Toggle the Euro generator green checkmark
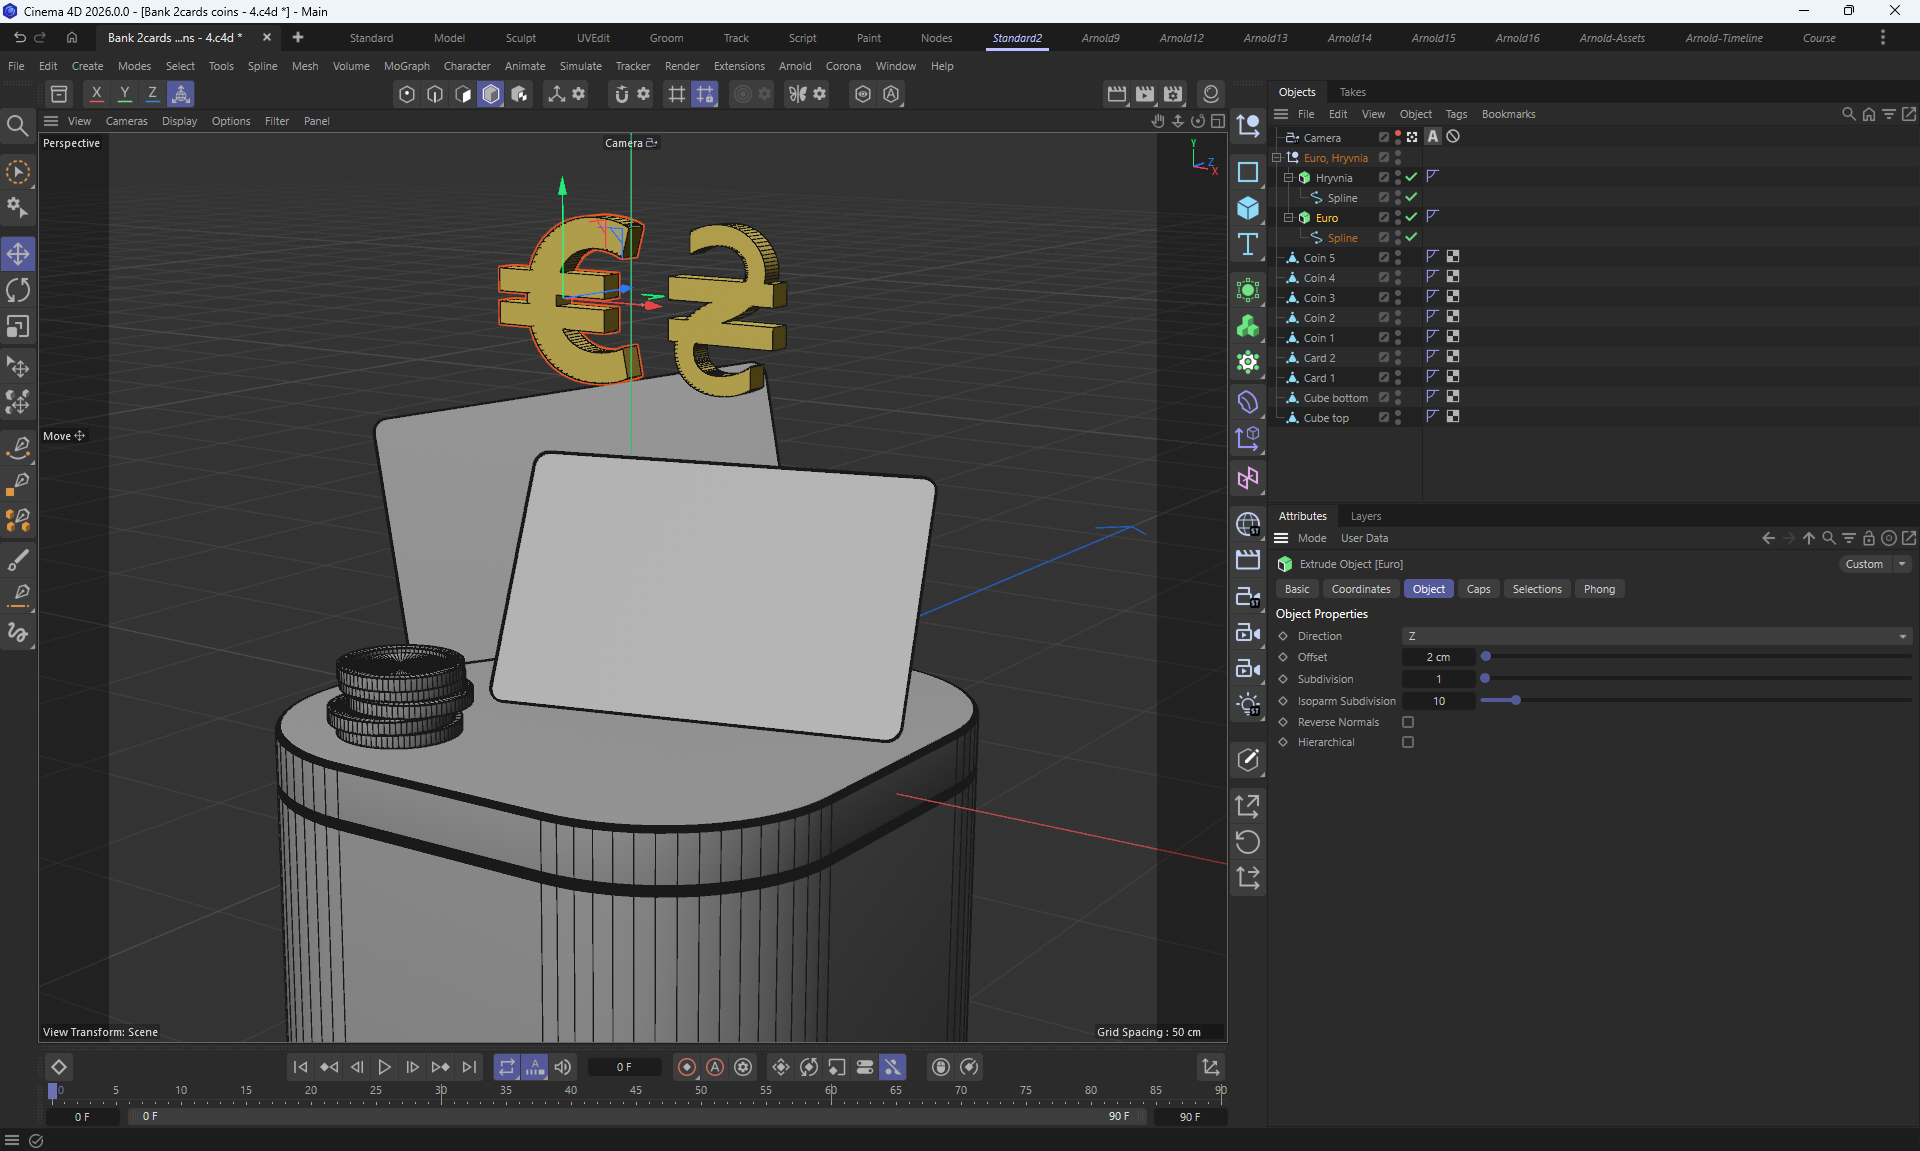 click(x=1411, y=217)
